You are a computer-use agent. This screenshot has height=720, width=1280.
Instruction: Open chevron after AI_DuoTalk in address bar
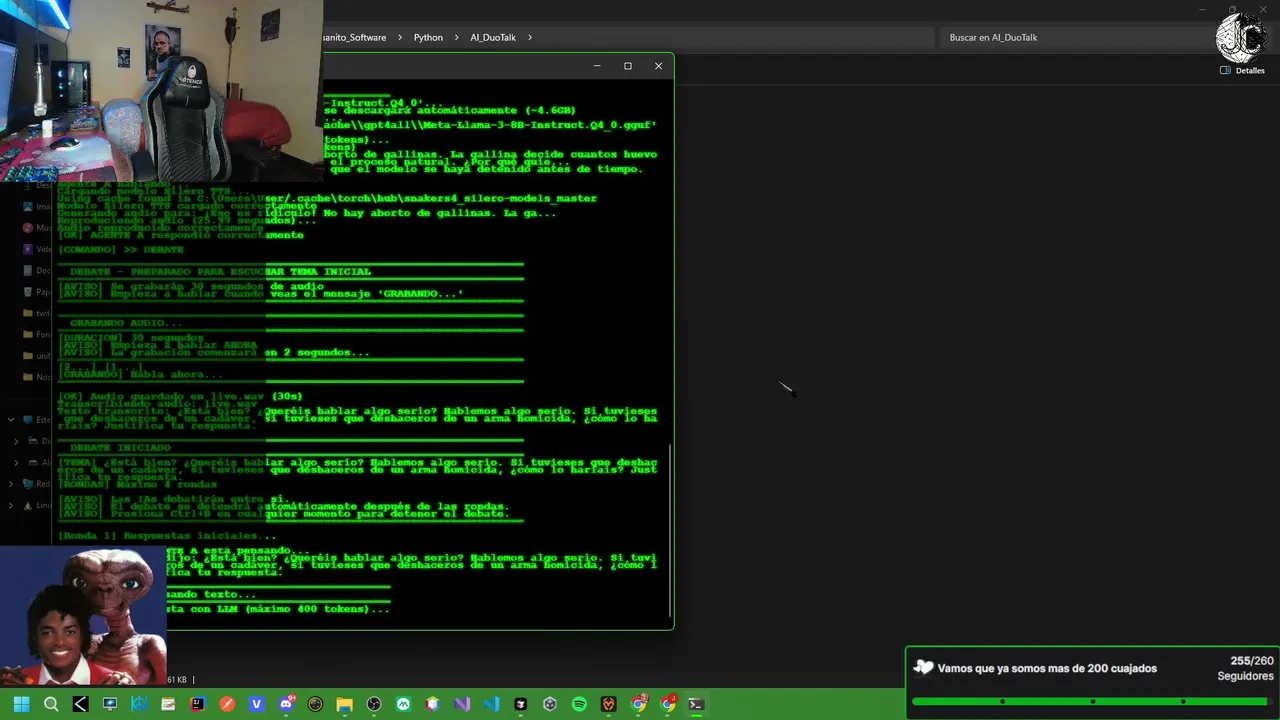[530, 38]
